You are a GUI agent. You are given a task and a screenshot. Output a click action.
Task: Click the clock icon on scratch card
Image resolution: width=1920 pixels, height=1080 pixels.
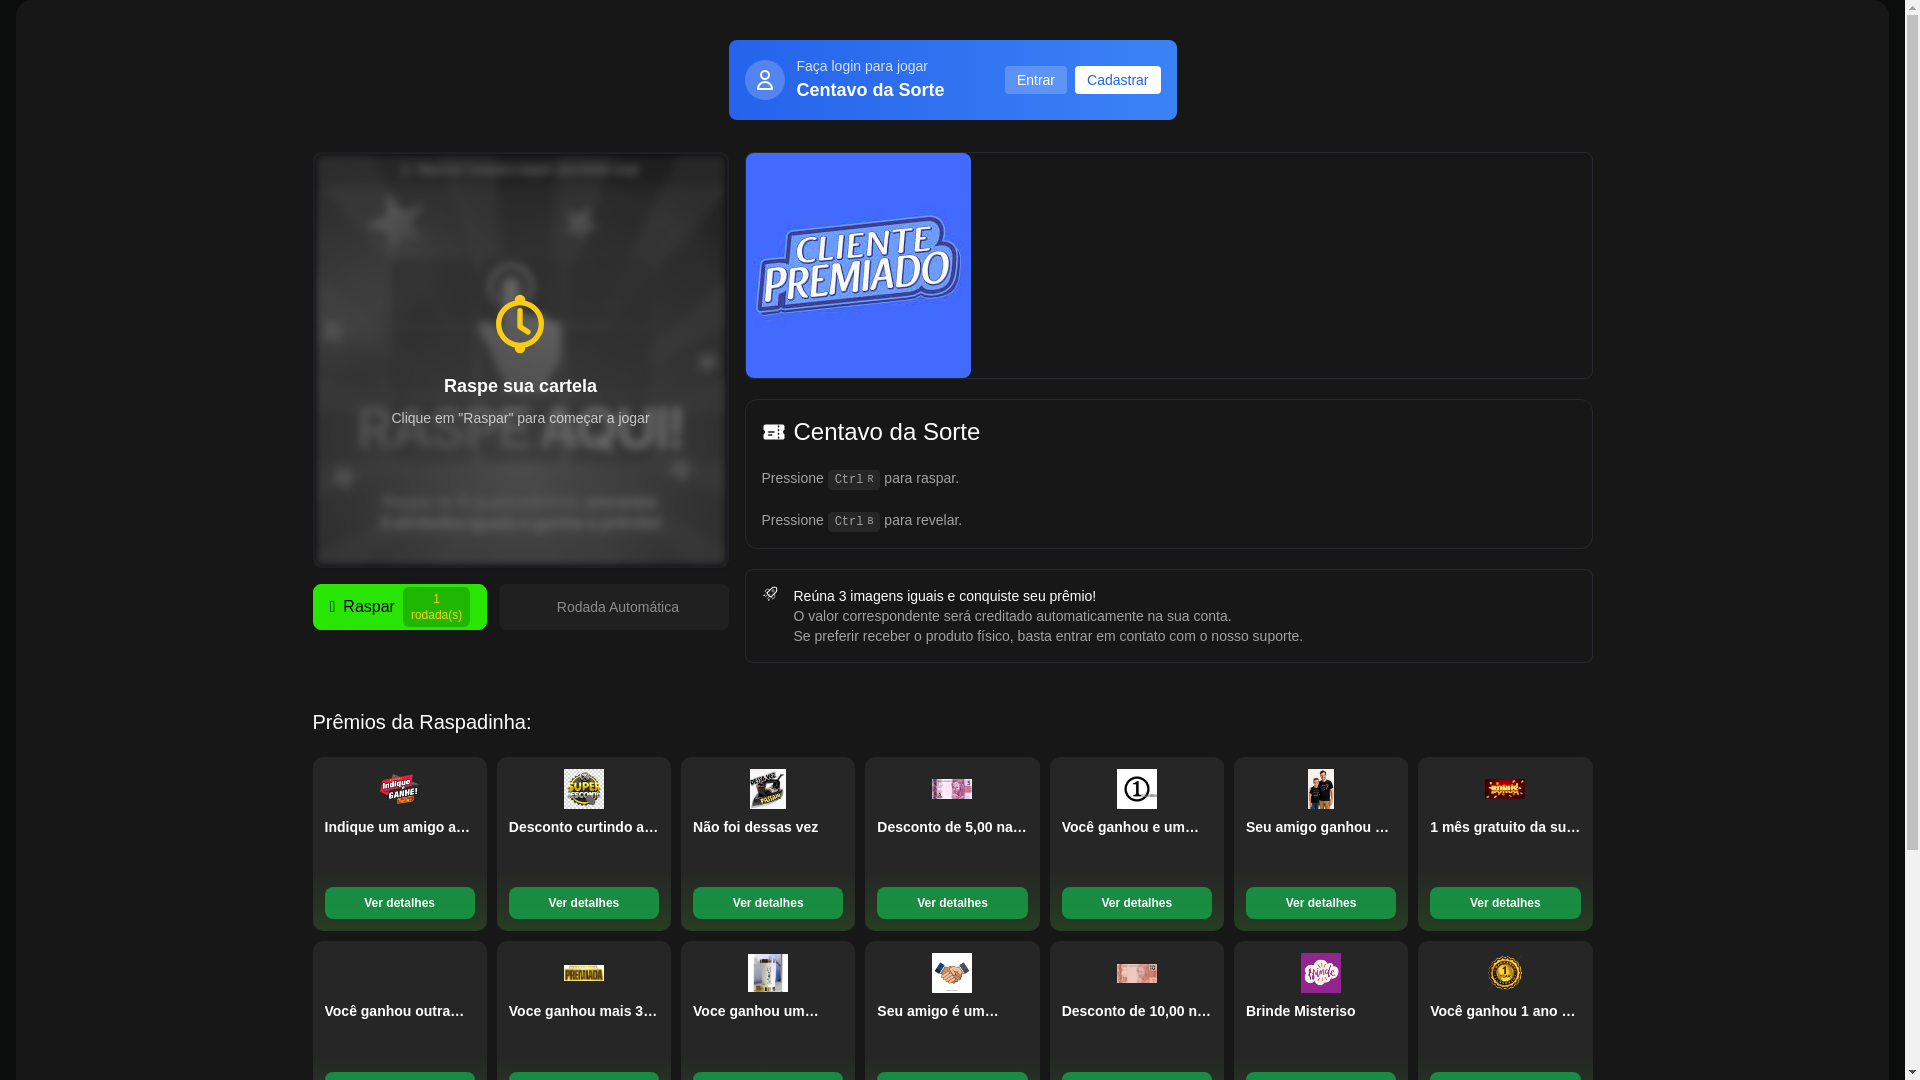coord(520,324)
